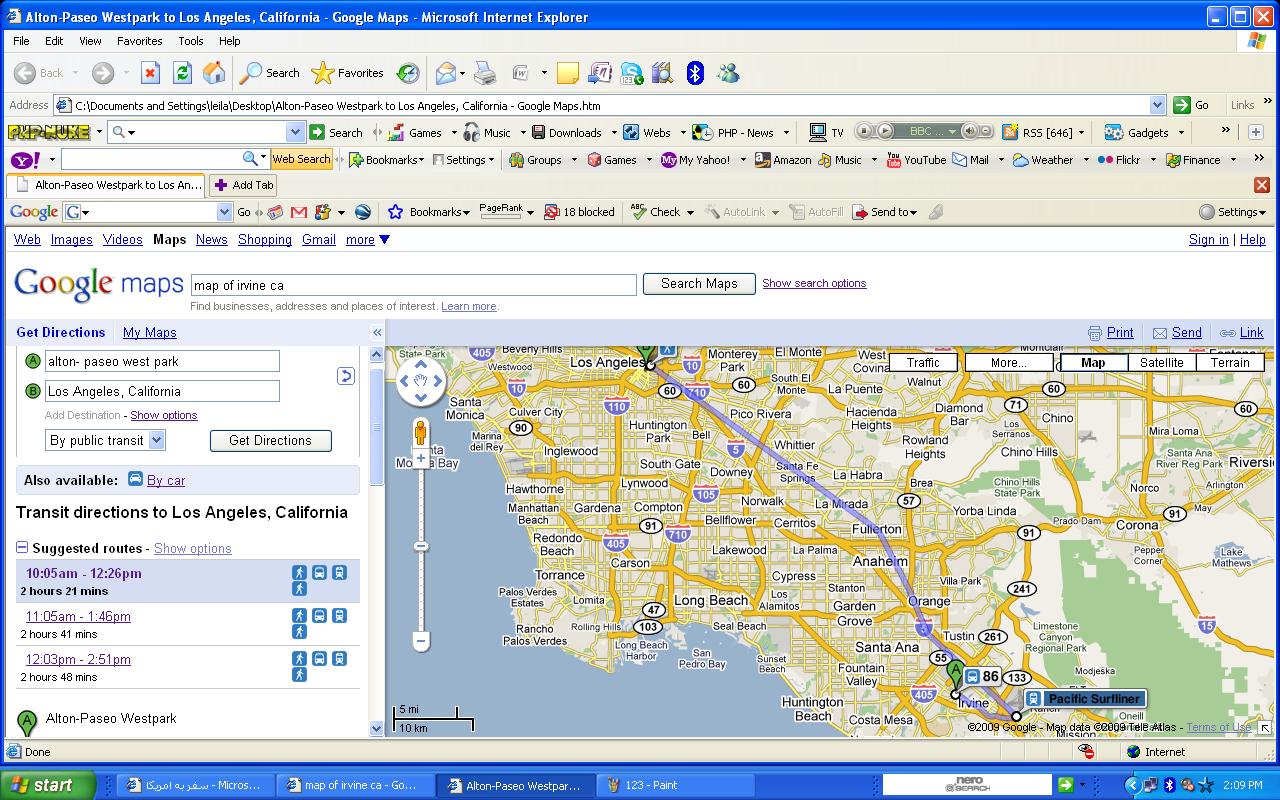Open Google toolbar Bookmarks dropdown
Screen dimensions: 1280x800
[x=429, y=212]
